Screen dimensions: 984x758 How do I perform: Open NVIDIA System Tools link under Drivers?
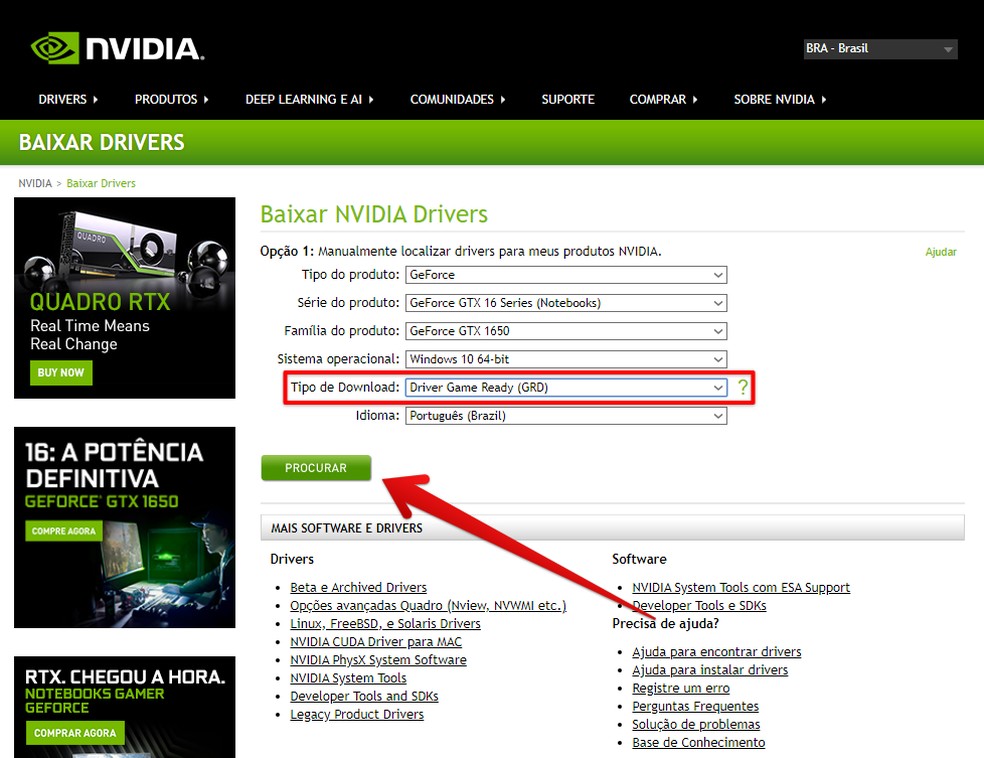click(x=348, y=678)
